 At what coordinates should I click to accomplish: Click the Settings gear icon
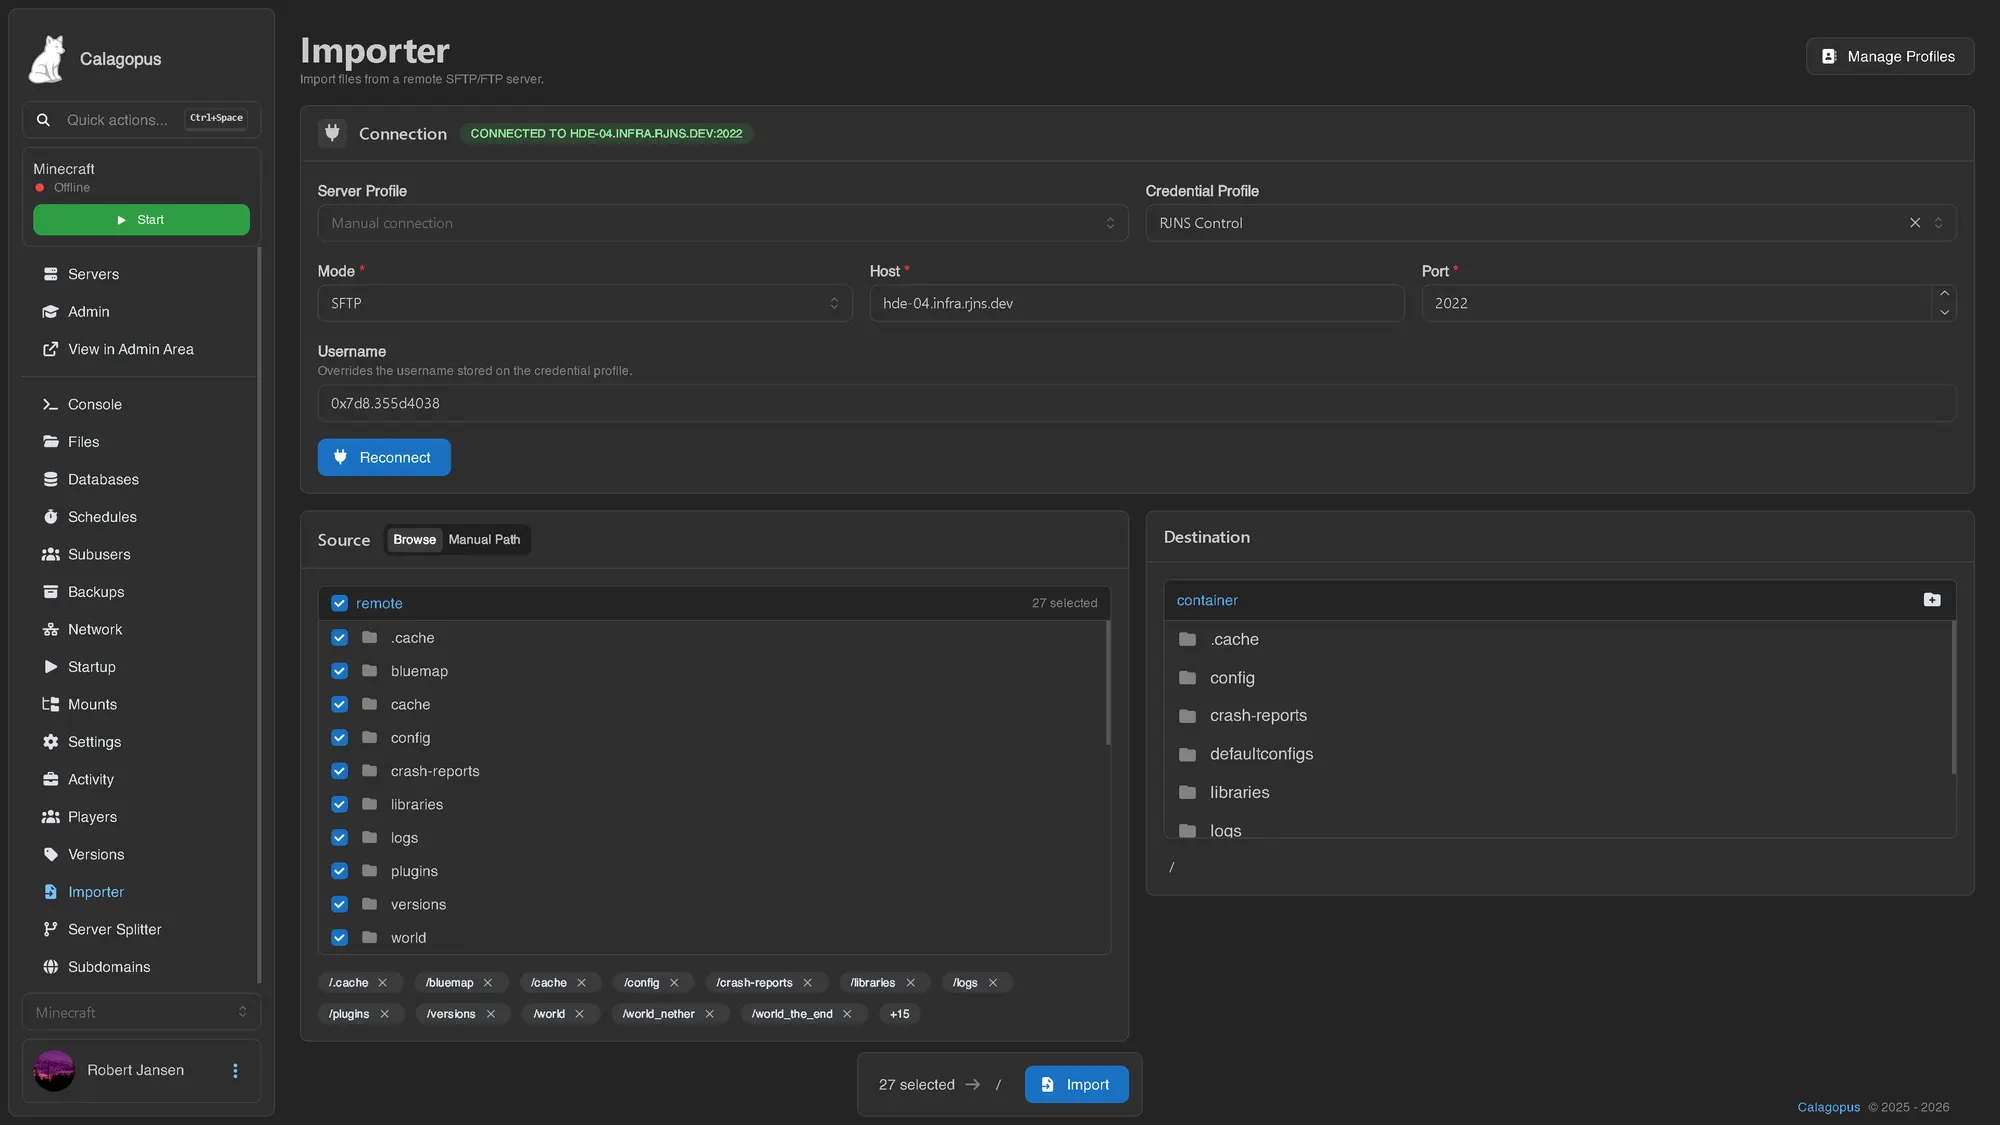click(50, 742)
